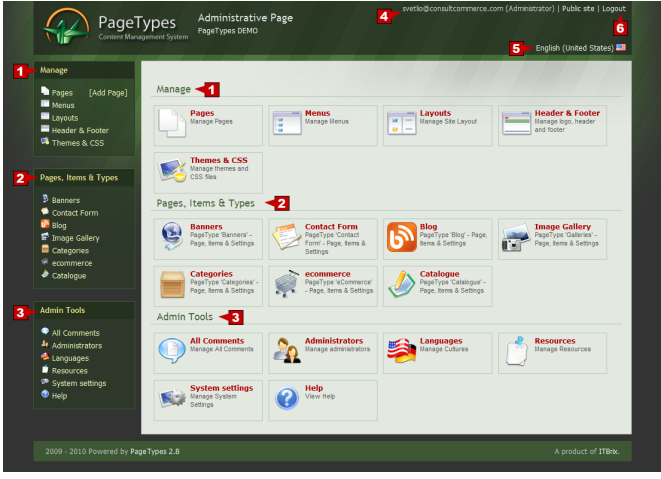Click the System settings gear icon

(172, 398)
